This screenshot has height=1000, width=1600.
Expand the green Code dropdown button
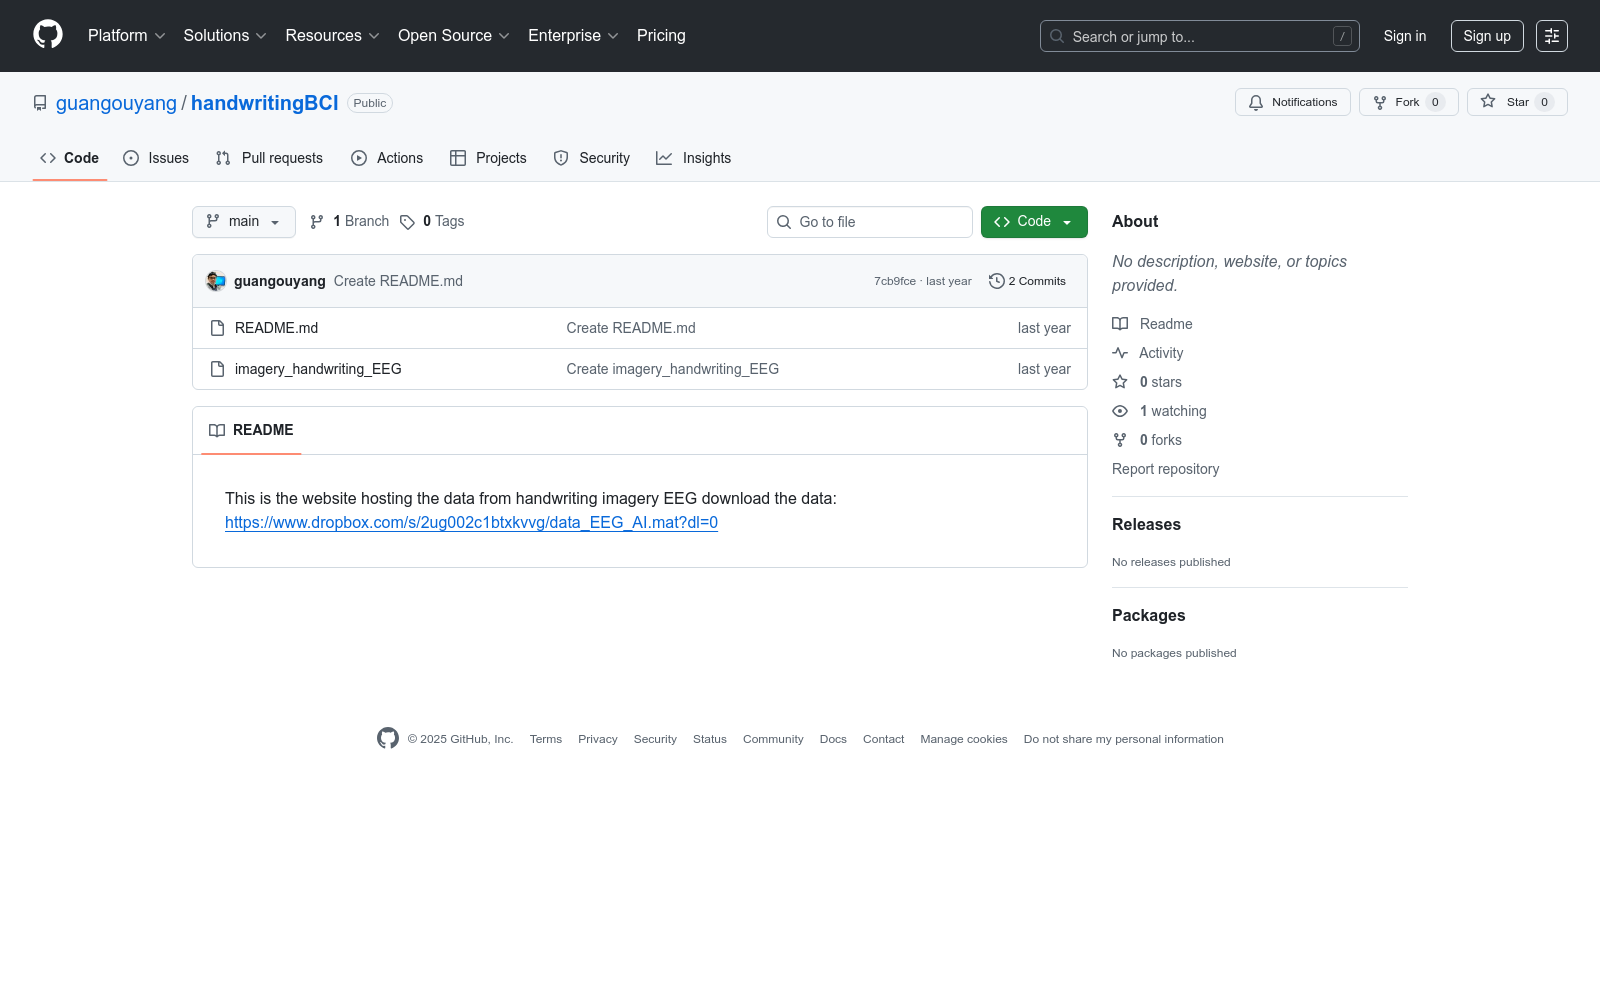tap(1033, 222)
